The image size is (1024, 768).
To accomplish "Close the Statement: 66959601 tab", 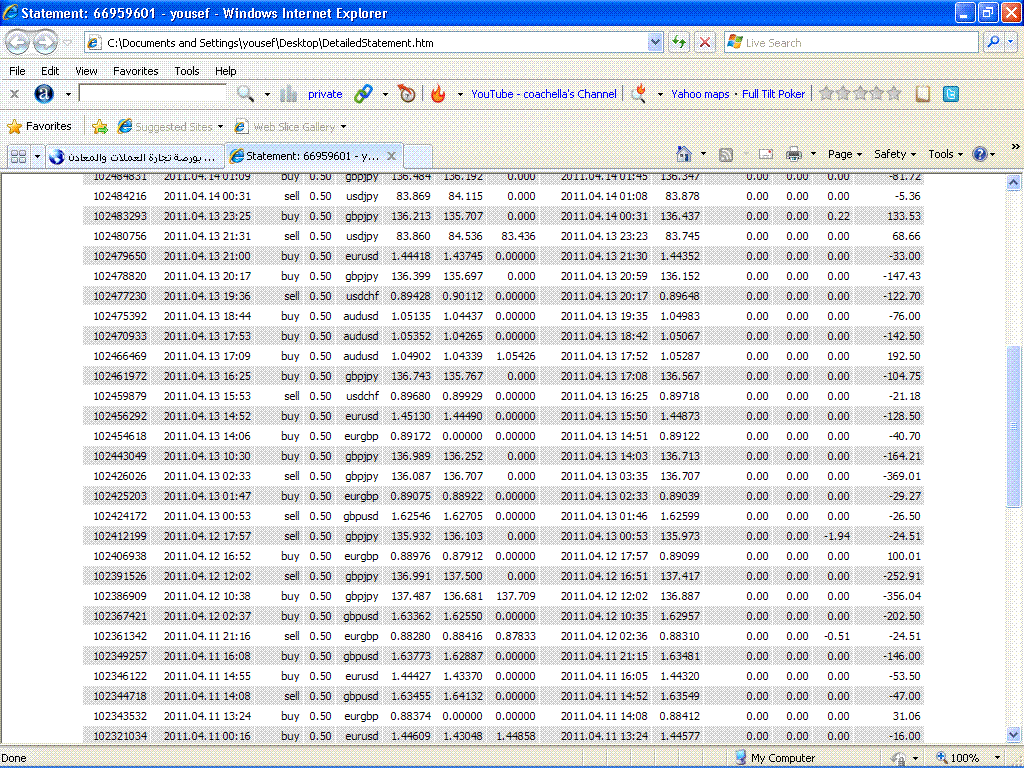I will click(x=391, y=156).
